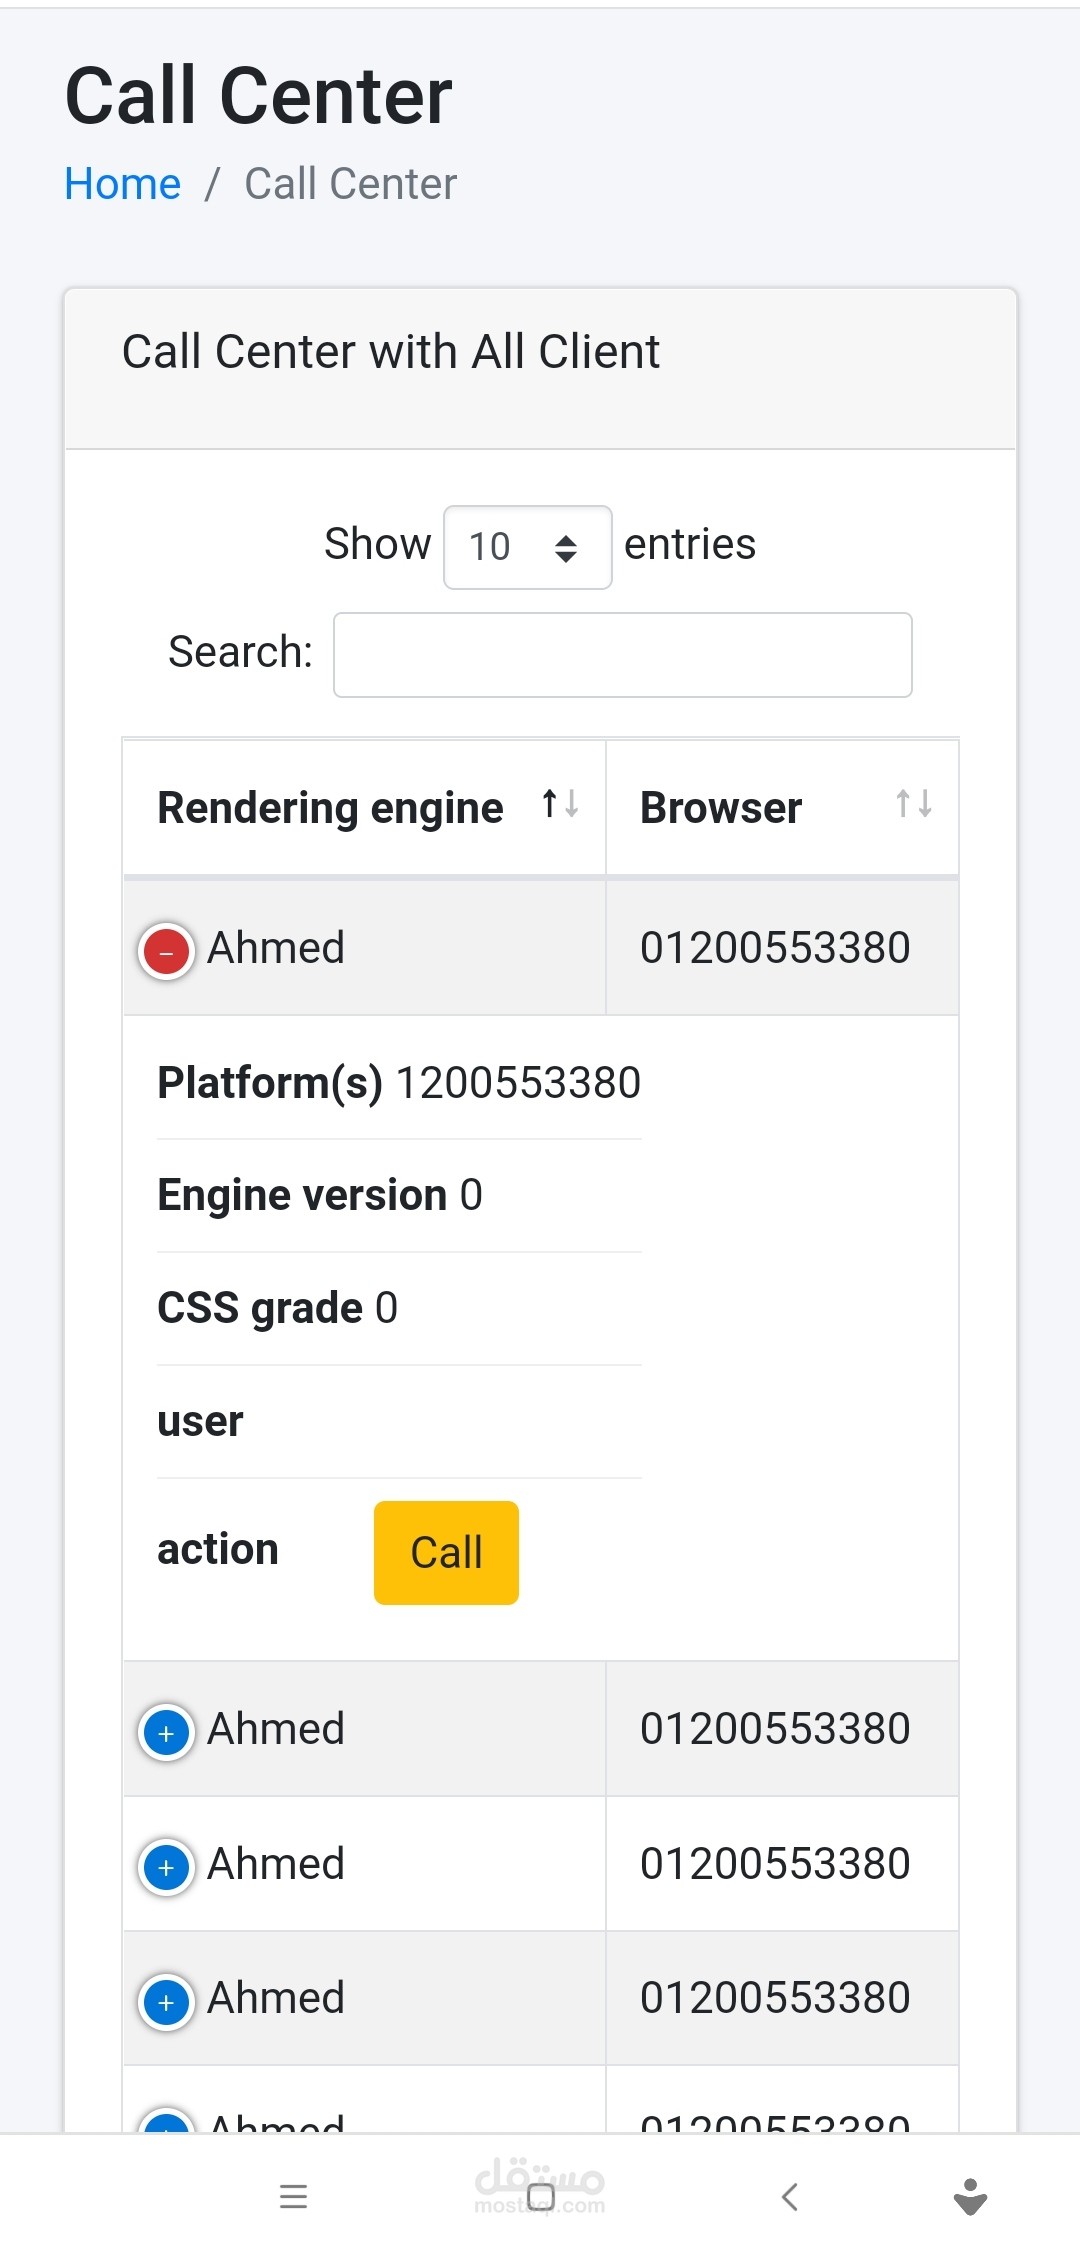Click sort arrows on Rendering engine column

pyautogui.click(x=560, y=804)
